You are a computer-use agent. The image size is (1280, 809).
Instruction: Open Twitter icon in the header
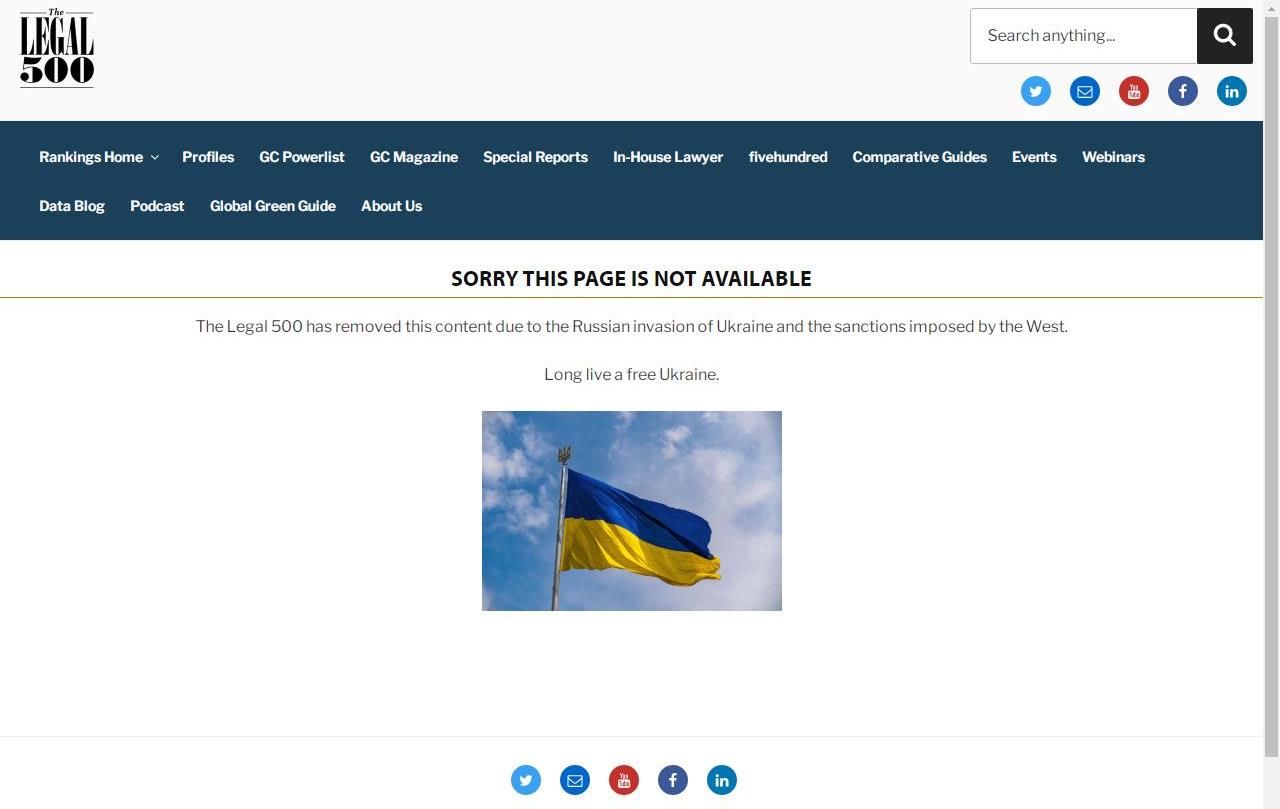pos(1036,91)
